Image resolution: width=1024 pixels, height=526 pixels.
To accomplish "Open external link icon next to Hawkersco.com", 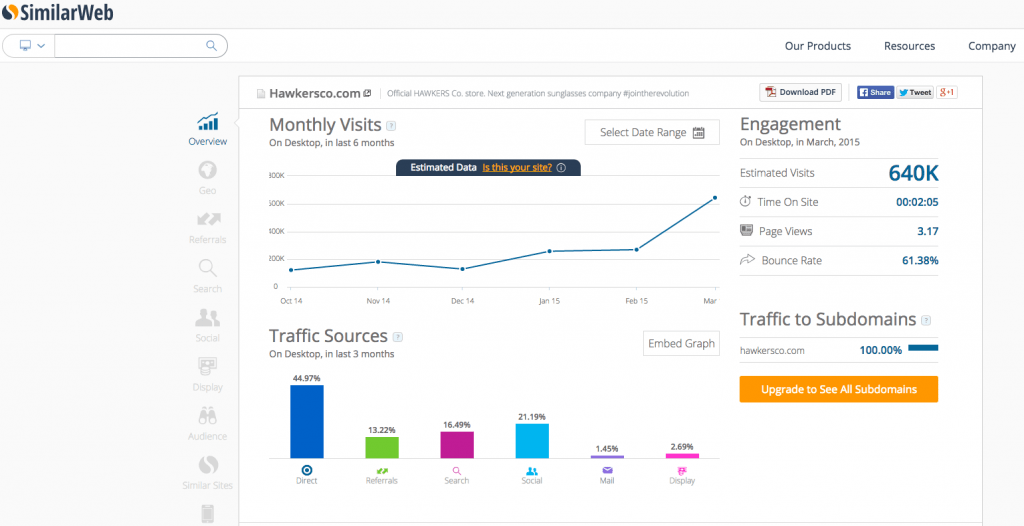I will coord(367,93).
